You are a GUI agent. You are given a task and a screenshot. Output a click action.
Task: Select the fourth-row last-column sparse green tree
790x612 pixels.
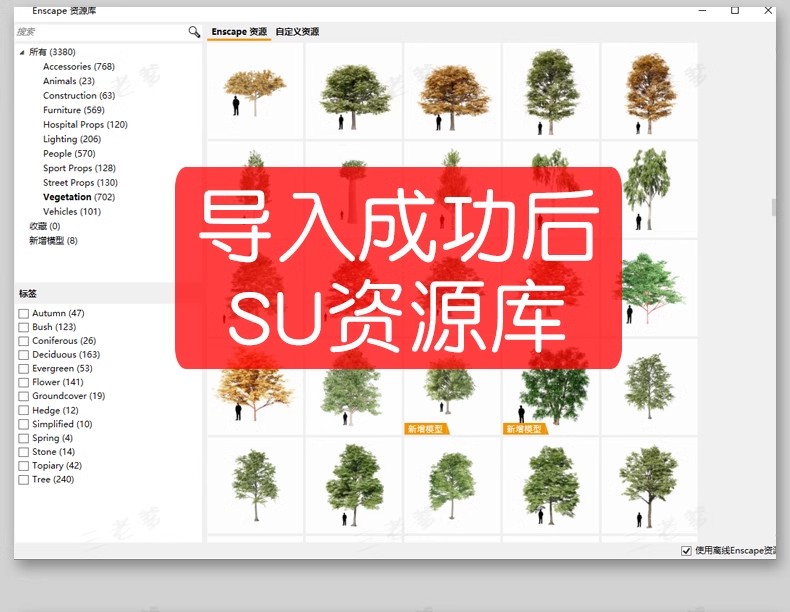649,387
